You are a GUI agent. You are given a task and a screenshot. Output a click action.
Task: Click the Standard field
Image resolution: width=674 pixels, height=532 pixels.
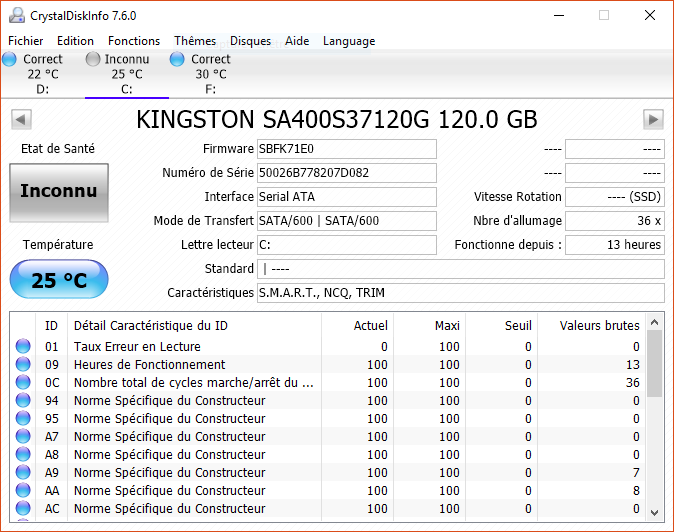(461, 269)
